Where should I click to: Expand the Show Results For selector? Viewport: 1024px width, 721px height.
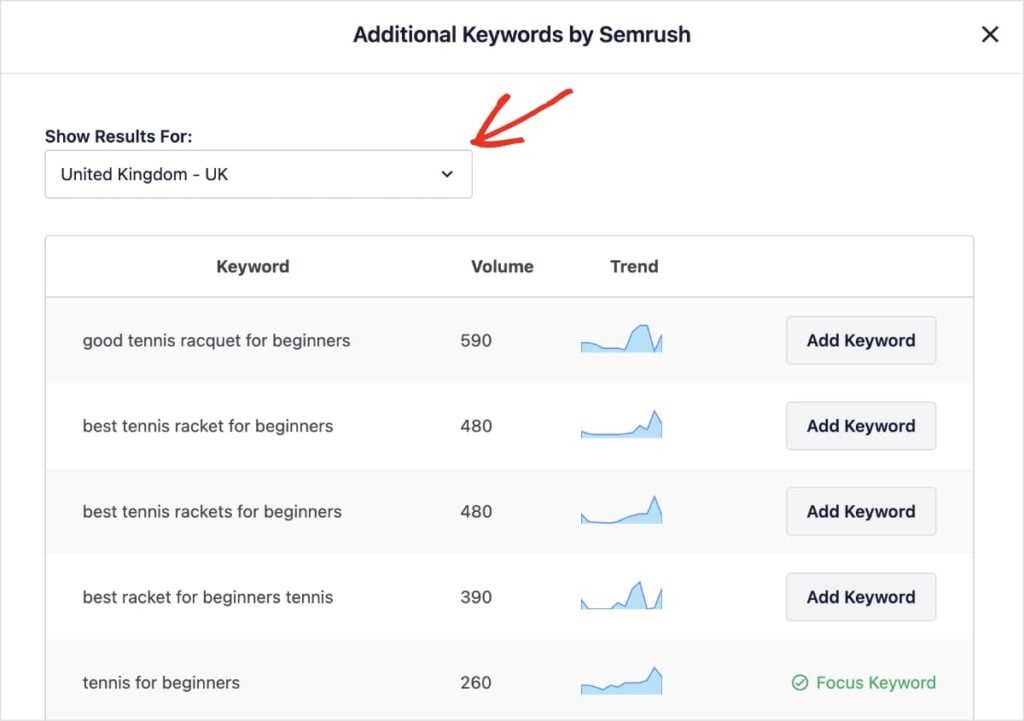click(257, 174)
